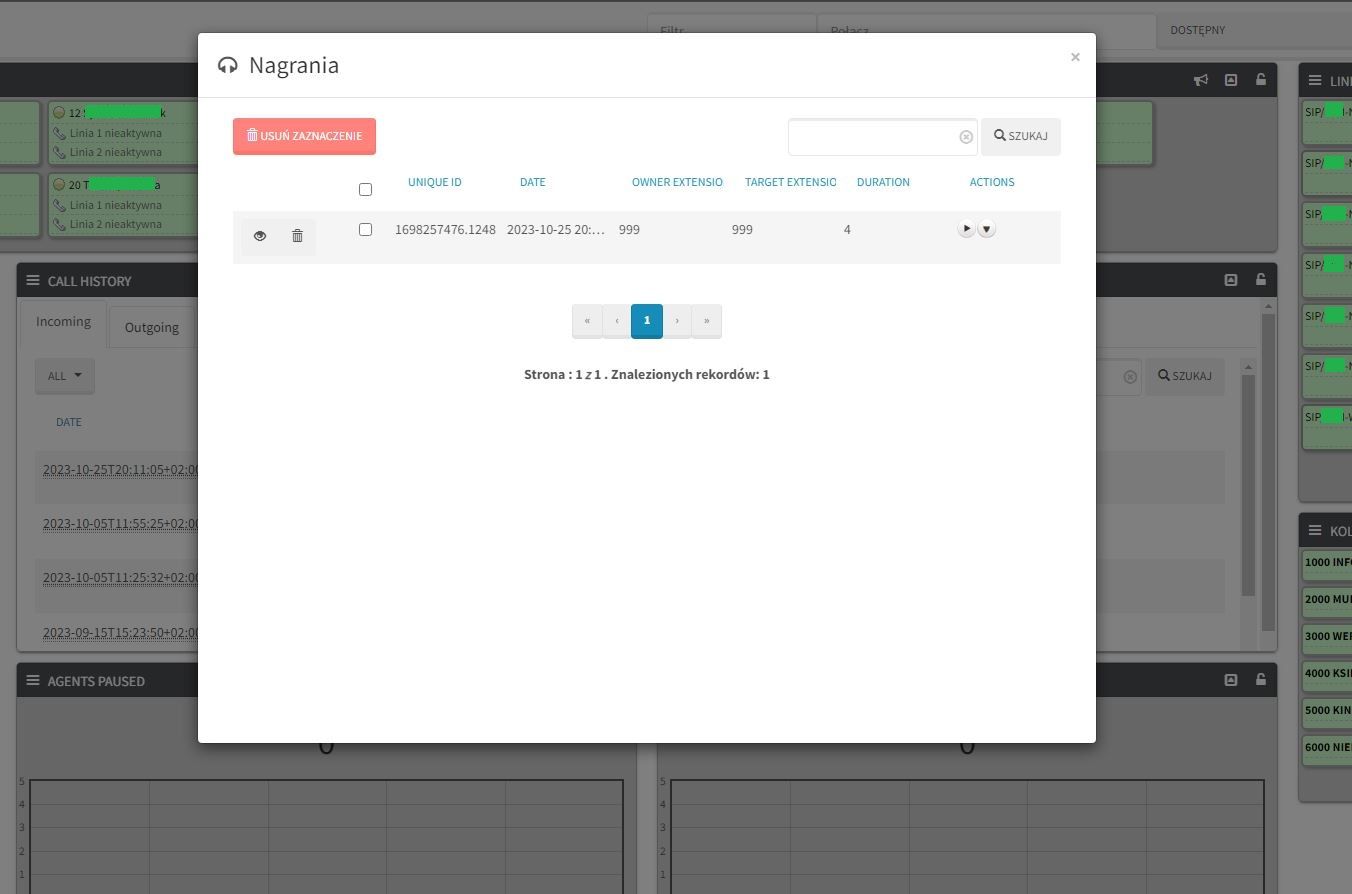Collapse the Call History panel
Viewport: 1352px width, 894px height.
1231,280
